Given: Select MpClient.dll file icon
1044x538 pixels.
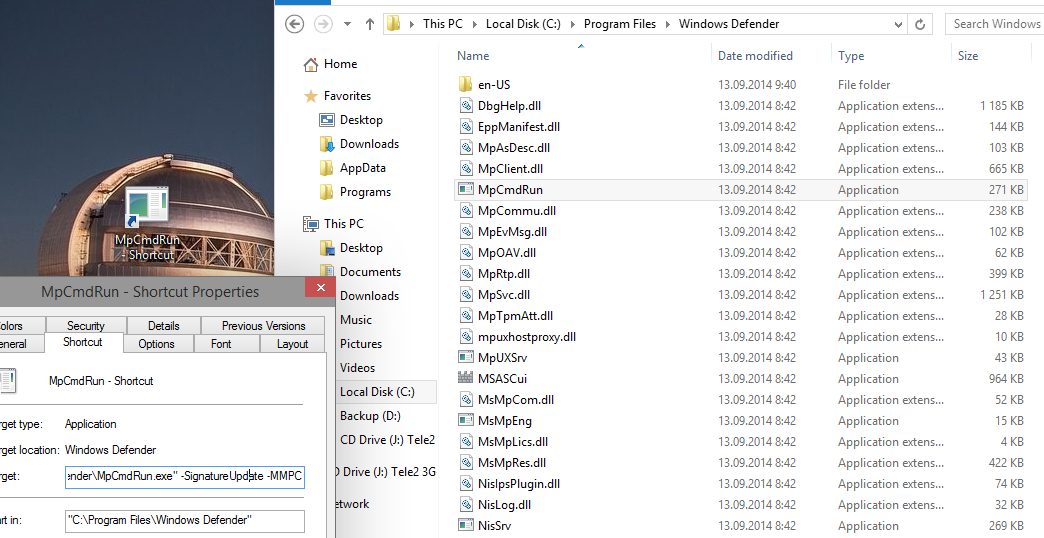Looking at the screenshot, I should 465,168.
